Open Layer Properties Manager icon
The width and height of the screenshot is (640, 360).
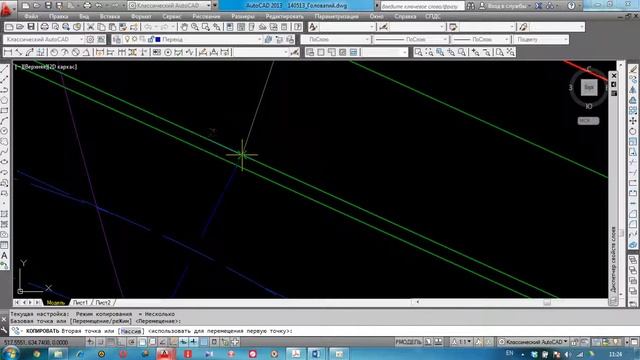[x=117, y=40]
